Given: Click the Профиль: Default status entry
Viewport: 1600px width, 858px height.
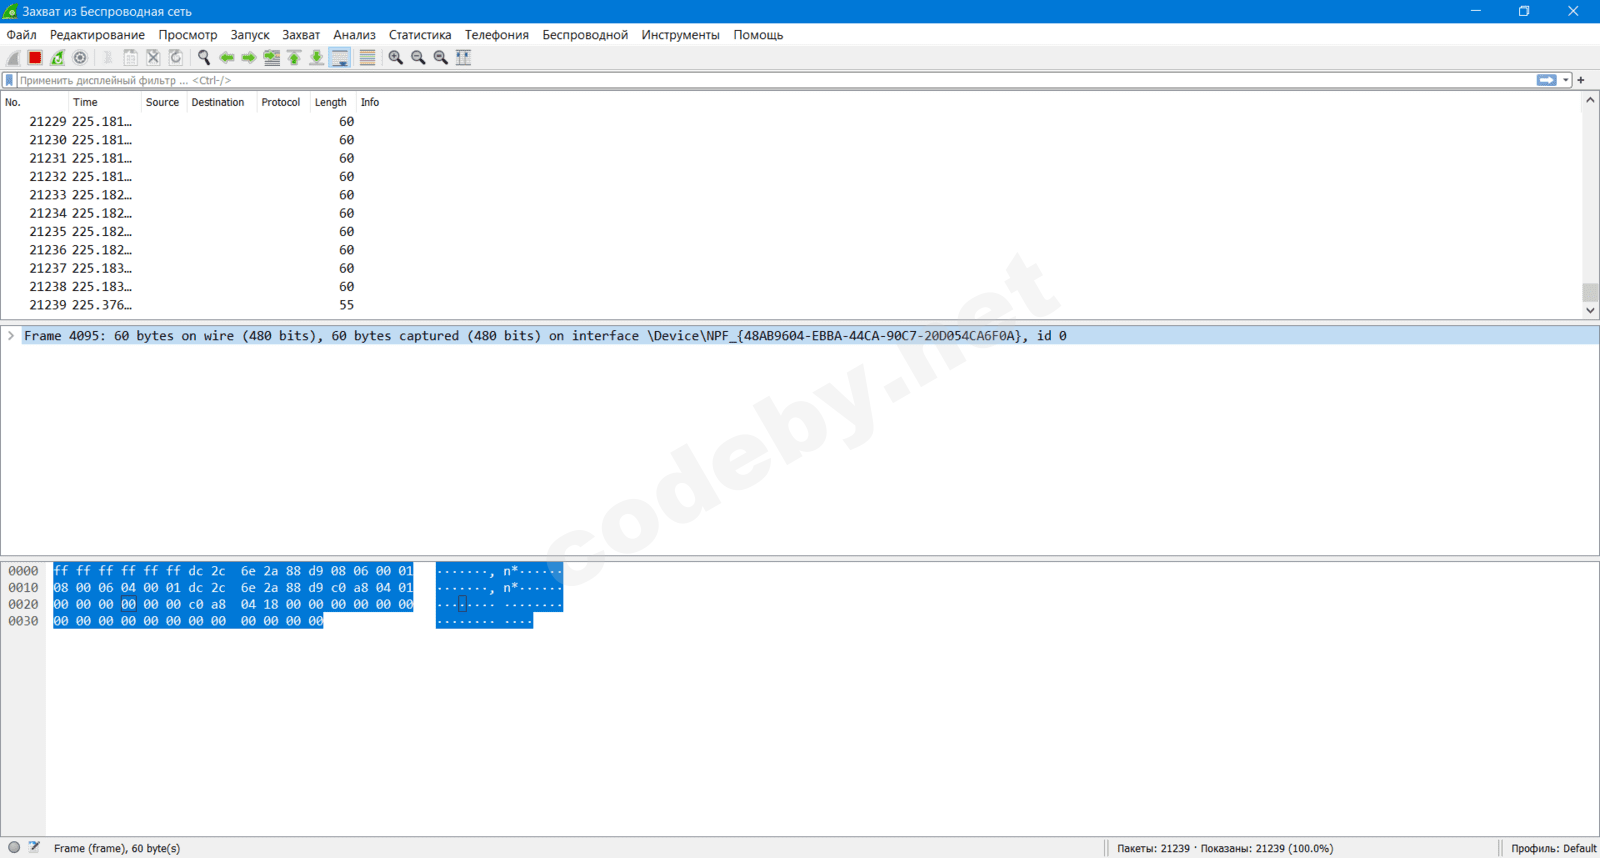Looking at the screenshot, I should (x=1554, y=848).
